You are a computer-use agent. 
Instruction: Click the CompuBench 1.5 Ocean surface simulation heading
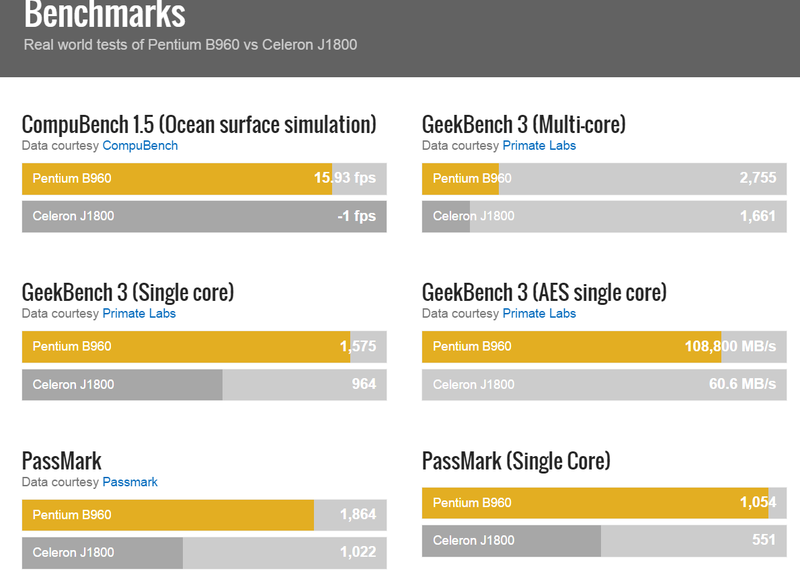point(199,124)
